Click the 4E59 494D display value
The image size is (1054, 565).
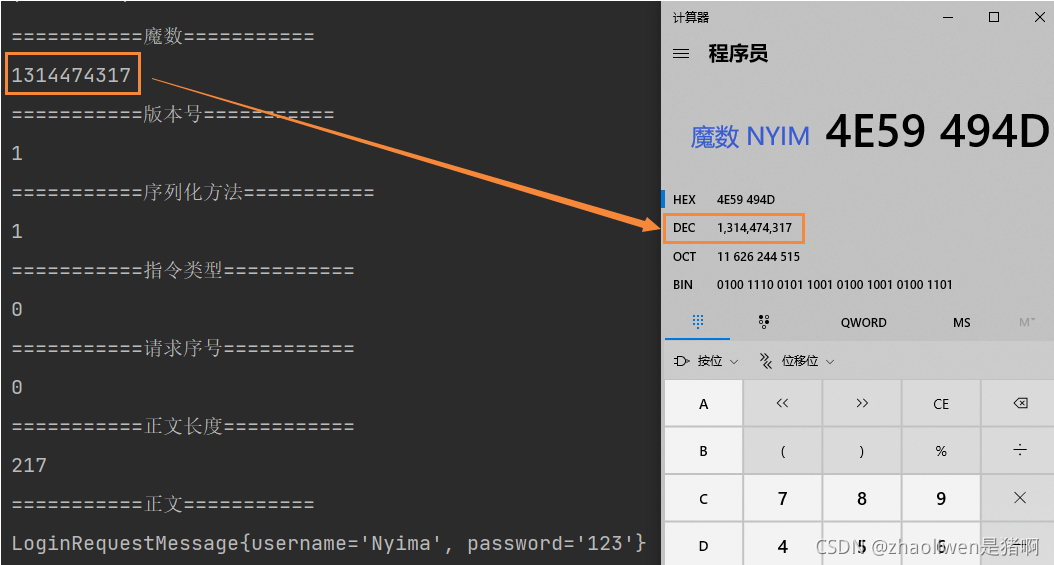(936, 131)
